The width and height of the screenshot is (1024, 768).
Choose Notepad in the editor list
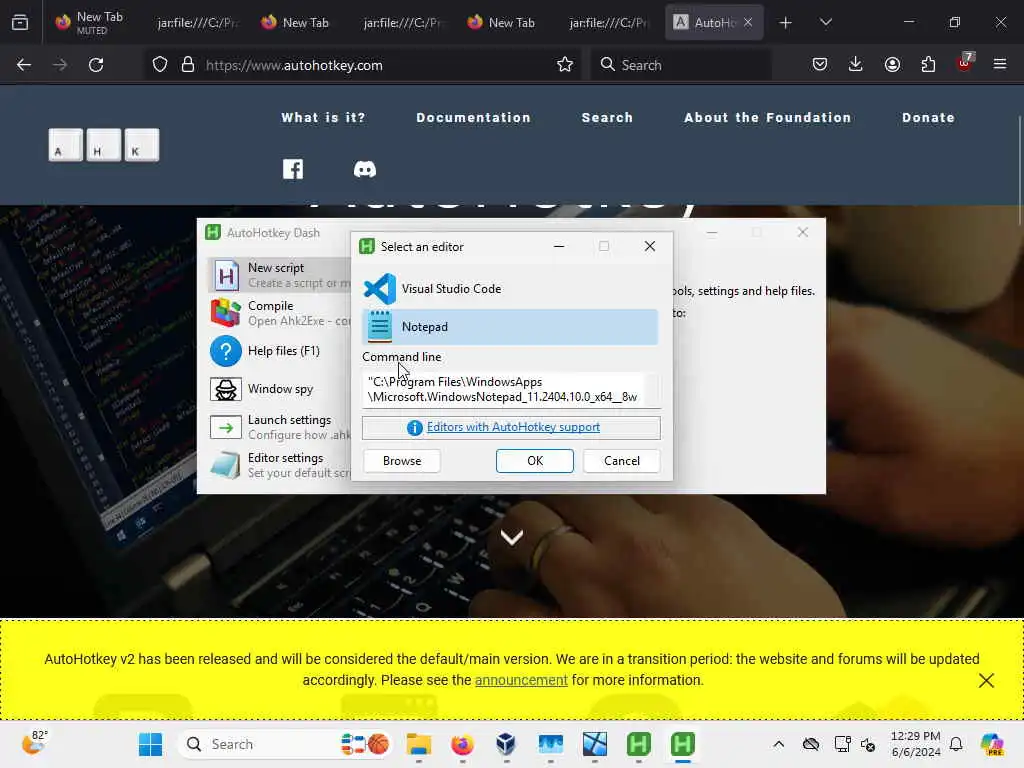(x=510, y=327)
